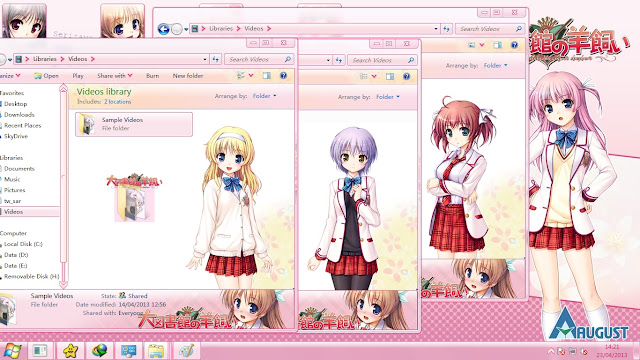The height and width of the screenshot is (360, 640).
Task: Open Help in the middle window toolbar
Action: [406, 76]
